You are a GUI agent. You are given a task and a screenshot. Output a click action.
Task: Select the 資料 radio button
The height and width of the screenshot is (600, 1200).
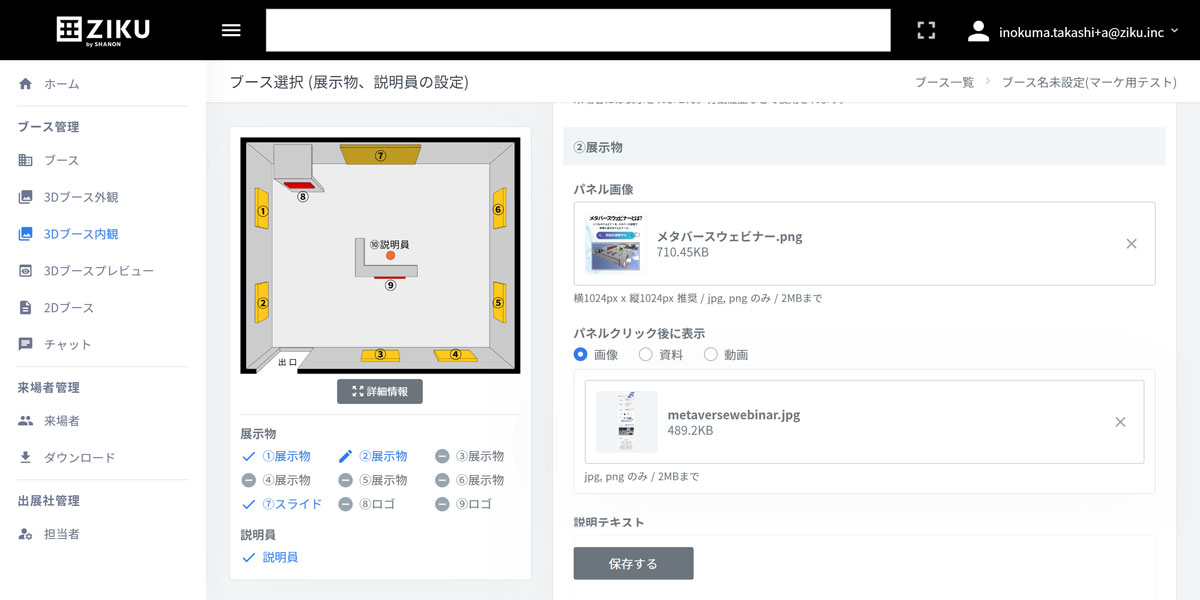(x=648, y=354)
